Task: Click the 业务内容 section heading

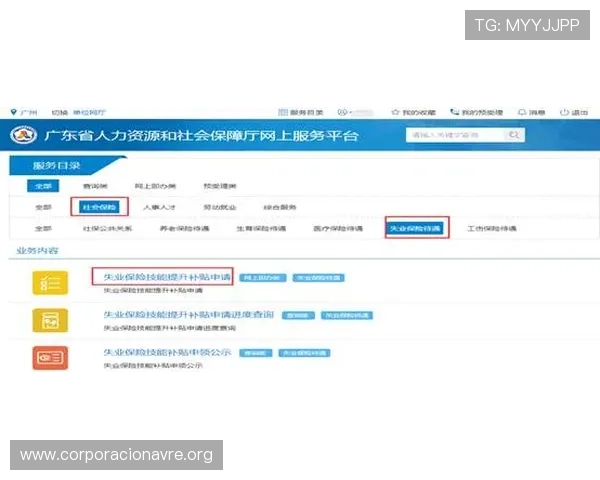Action: tap(37, 251)
